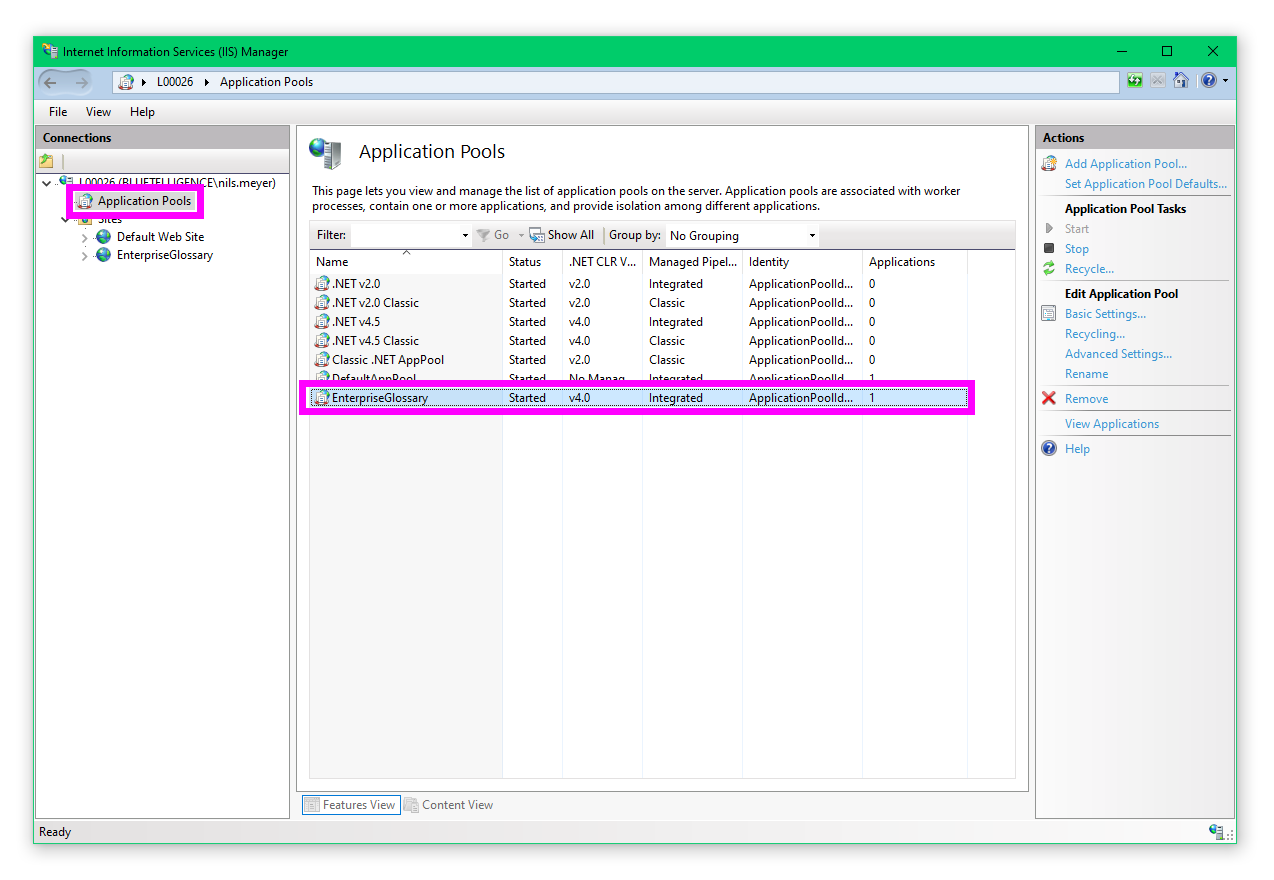1274x880 pixels.
Task: Click the Add Application Pool link
Action: (1125, 164)
